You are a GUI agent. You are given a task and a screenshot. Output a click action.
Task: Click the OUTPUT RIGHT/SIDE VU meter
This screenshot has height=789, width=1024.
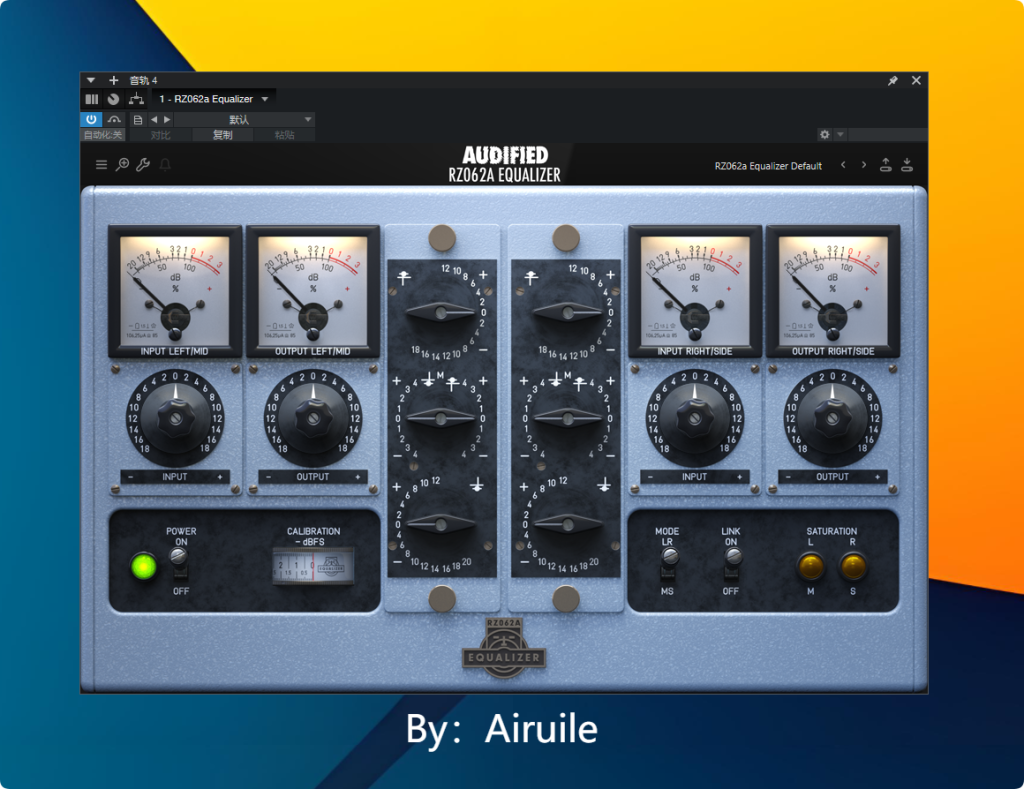pyautogui.click(x=833, y=291)
